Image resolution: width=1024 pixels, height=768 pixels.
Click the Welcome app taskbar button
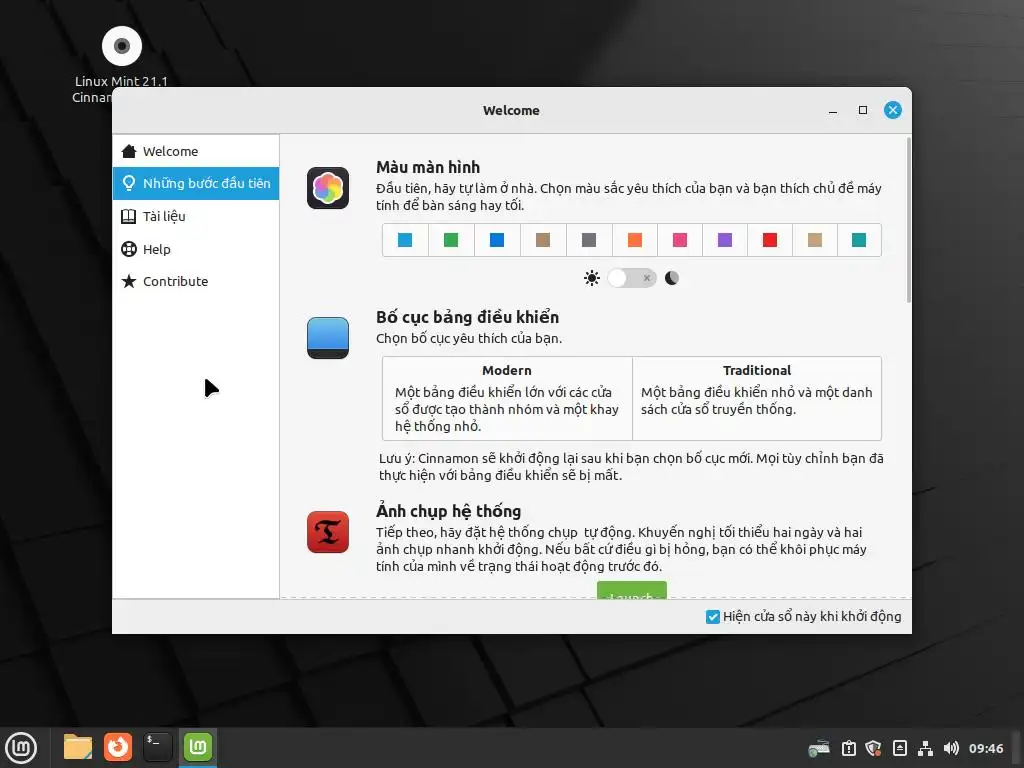[x=198, y=748]
